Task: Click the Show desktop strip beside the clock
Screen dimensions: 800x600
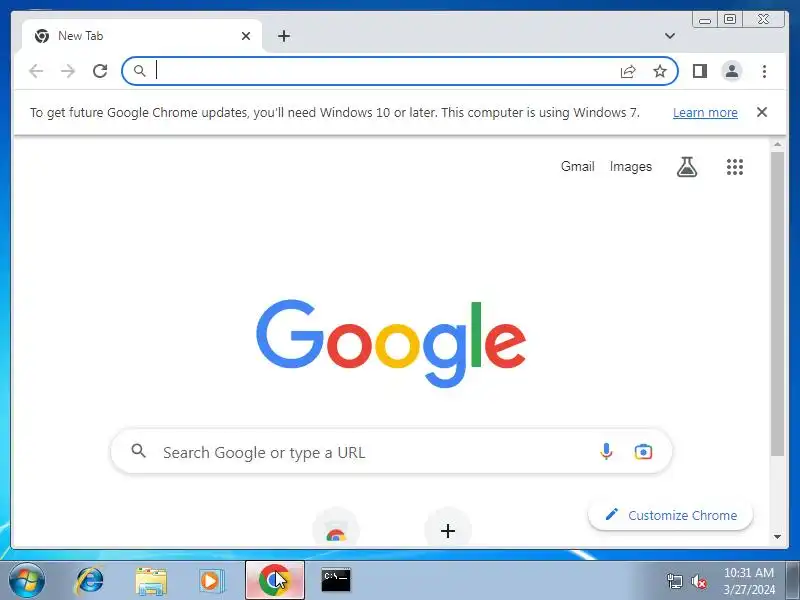Action: (x=793, y=580)
